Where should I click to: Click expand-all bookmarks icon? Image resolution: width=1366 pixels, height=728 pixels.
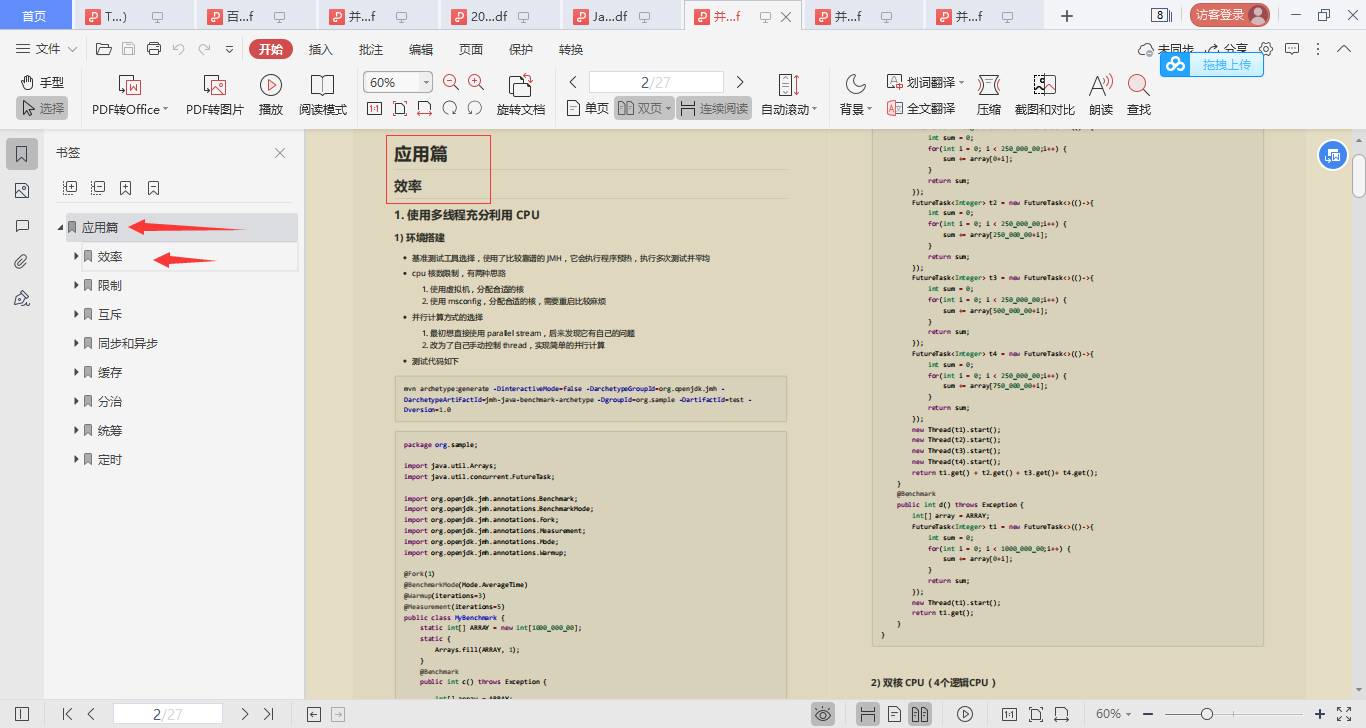pyautogui.click(x=70, y=187)
